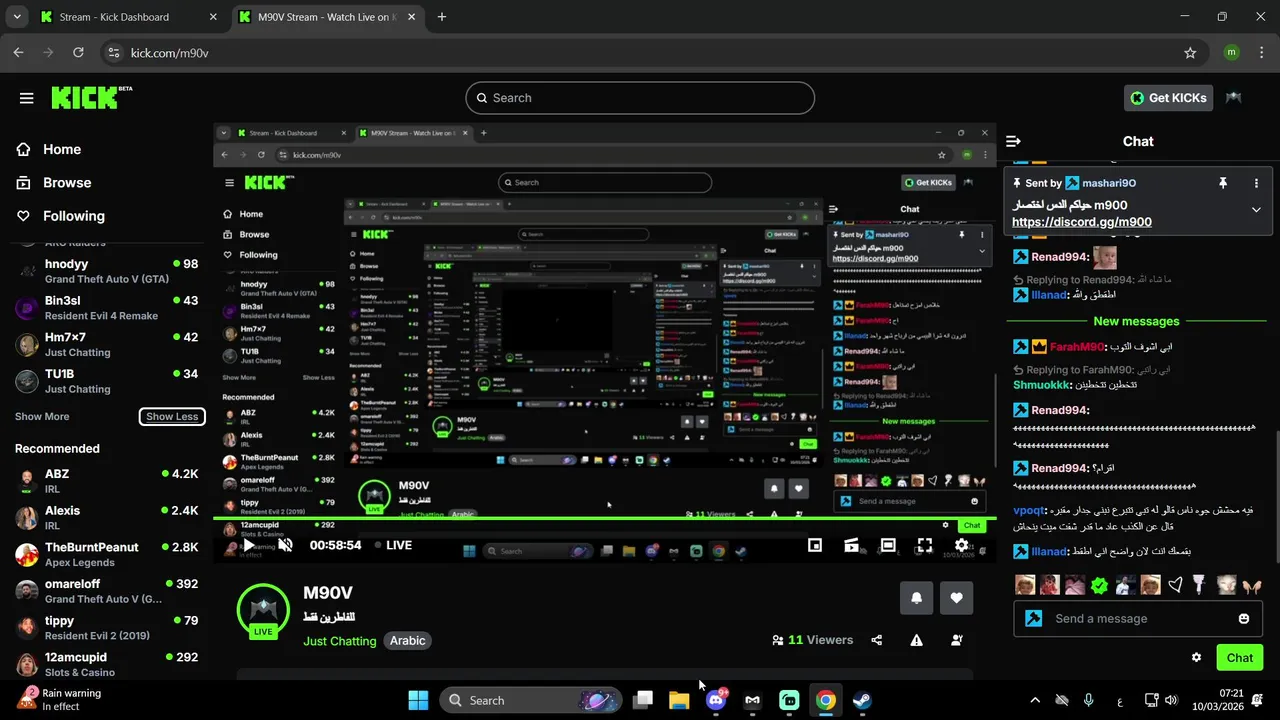Go to Browse in the sidebar
The height and width of the screenshot is (720, 1280).
(67, 182)
